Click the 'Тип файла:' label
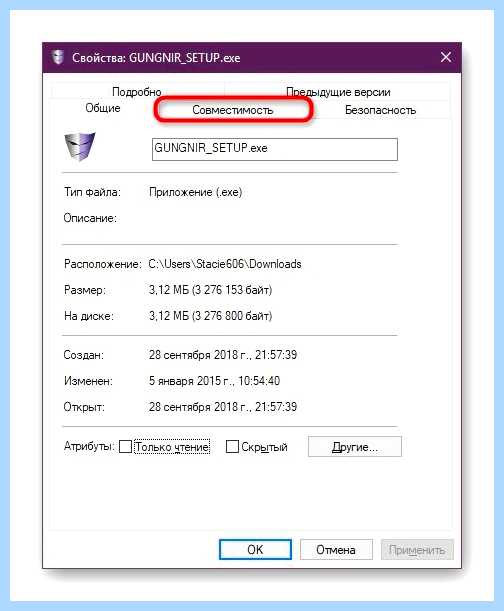504x611 pixels. [x=92, y=192]
